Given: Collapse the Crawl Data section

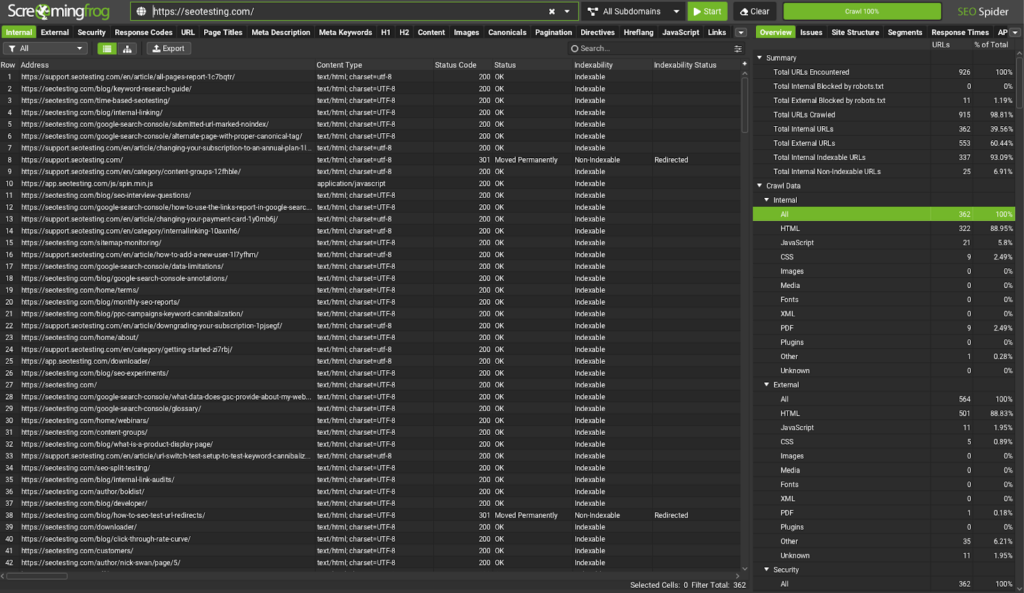Looking at the screenshot, I should (760, 185).
